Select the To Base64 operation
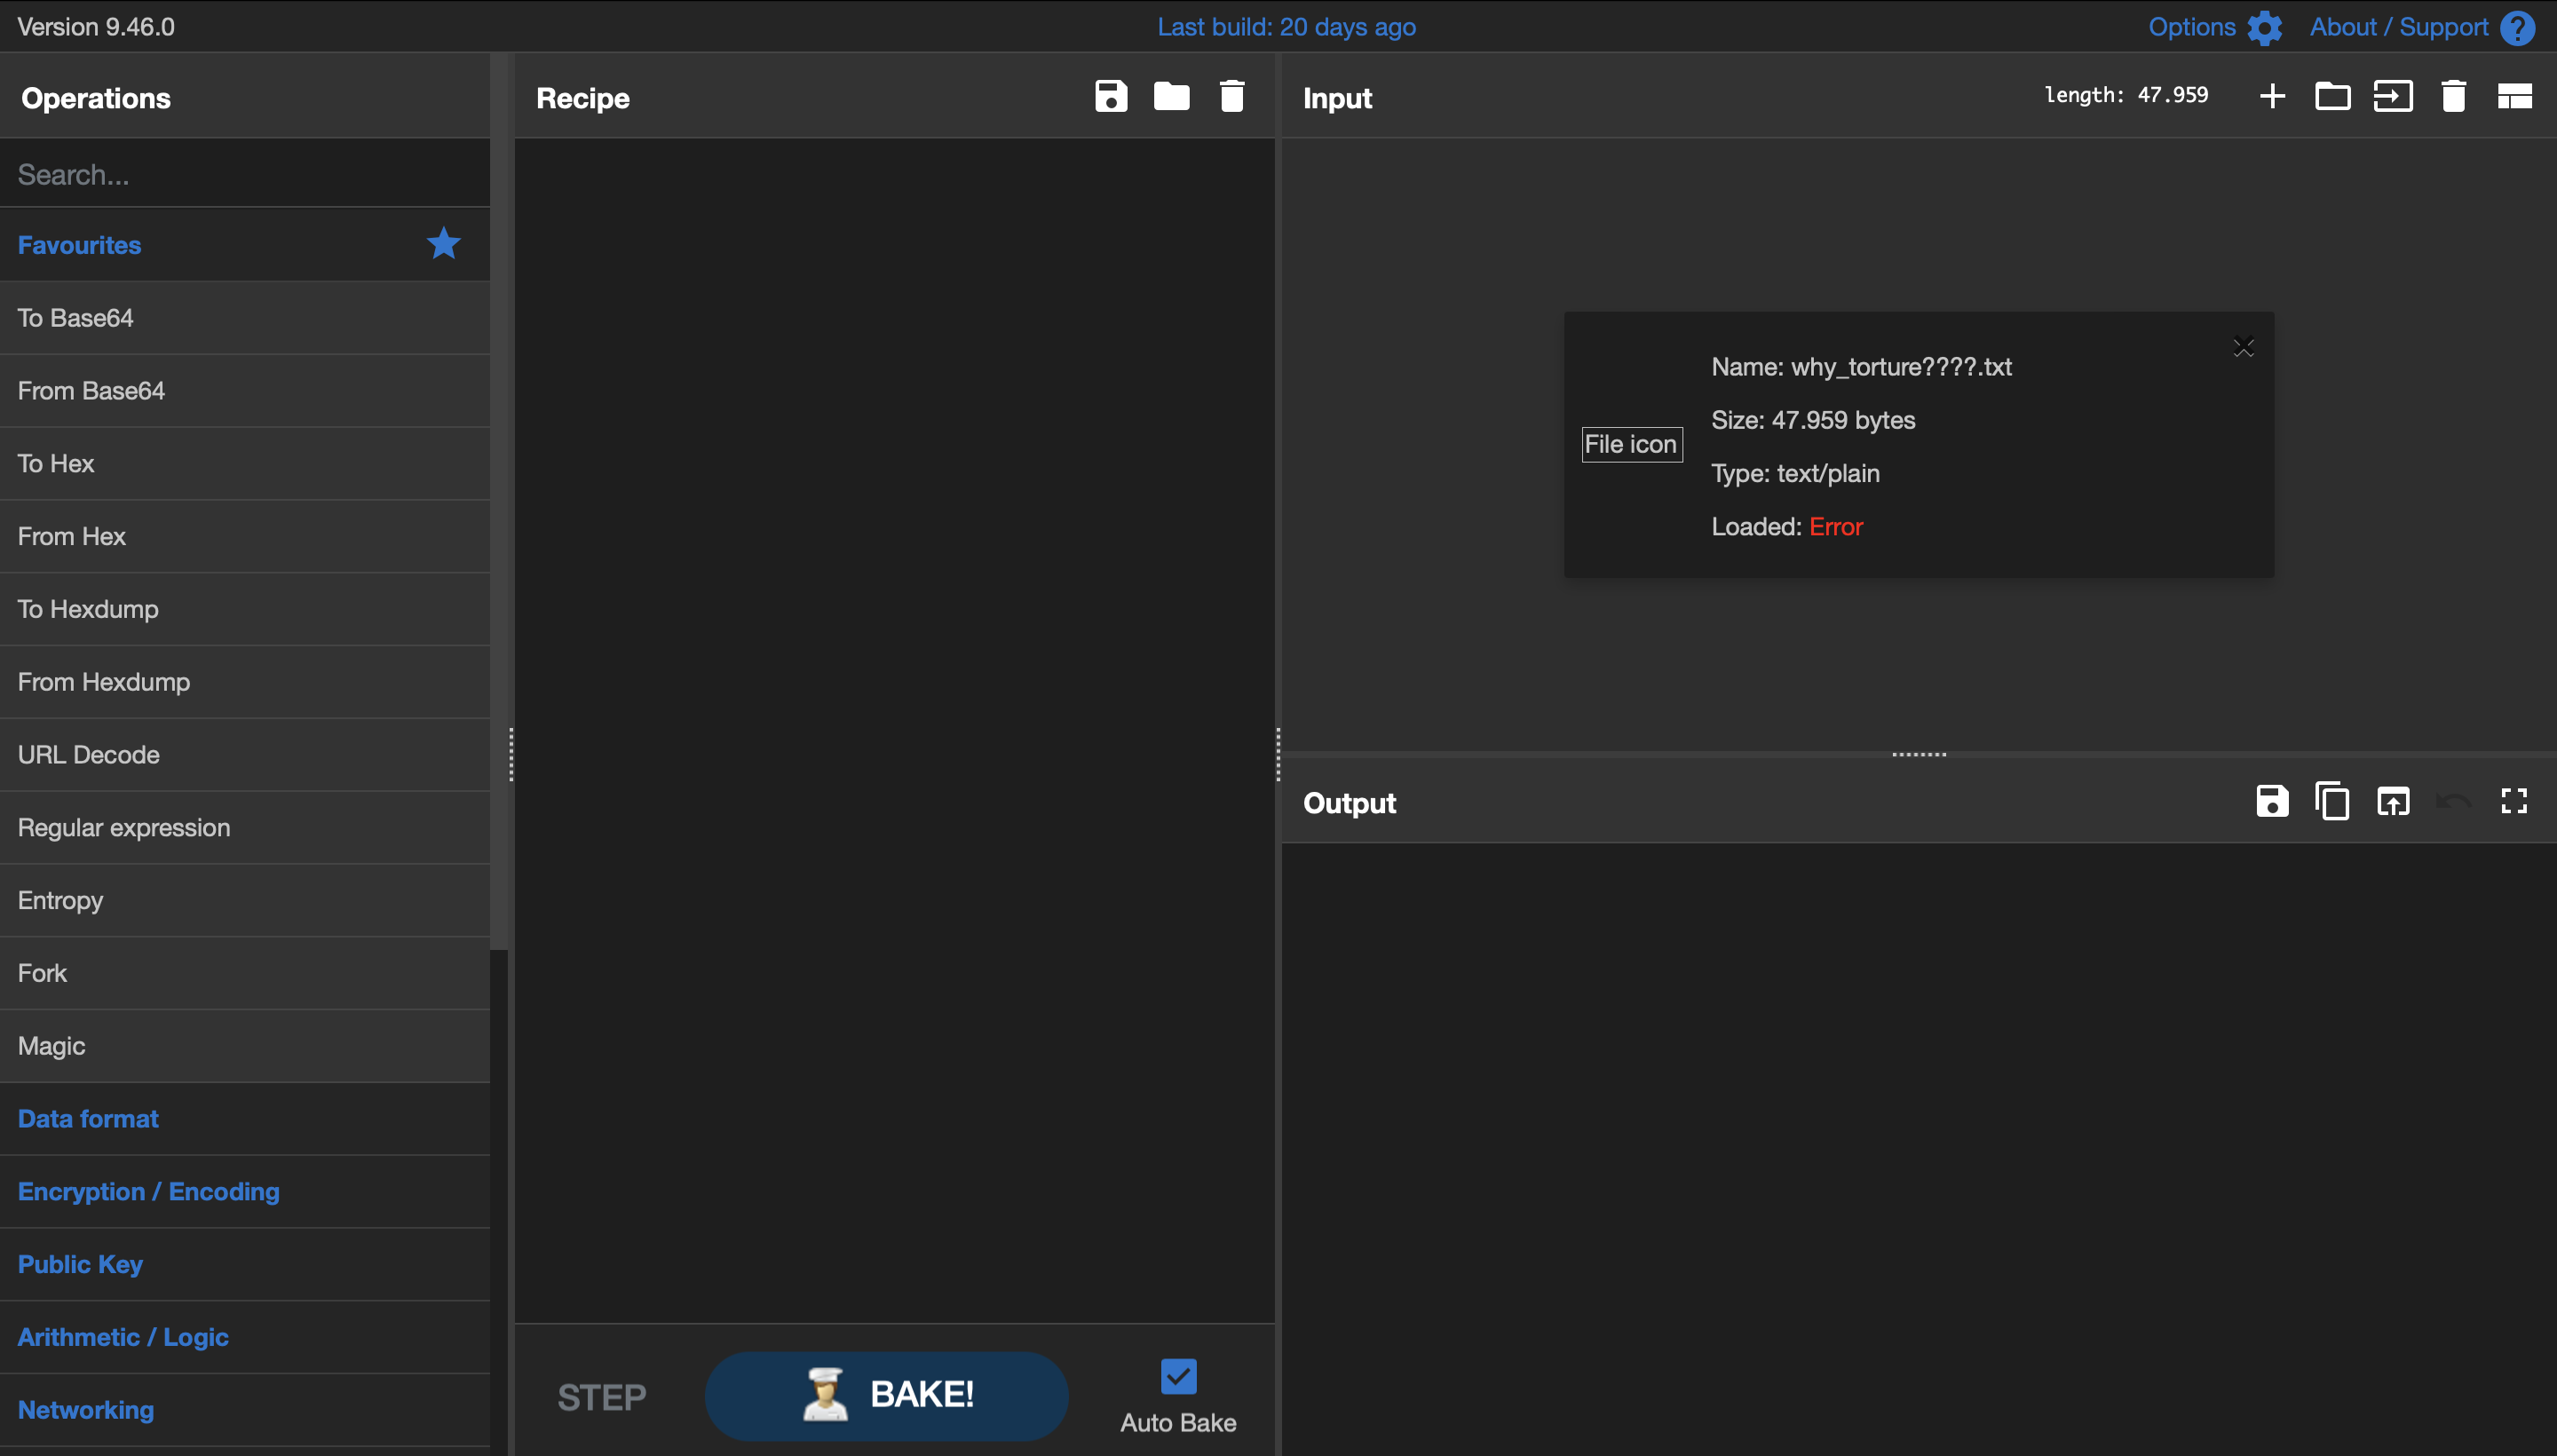 click(x=245, y=318)
